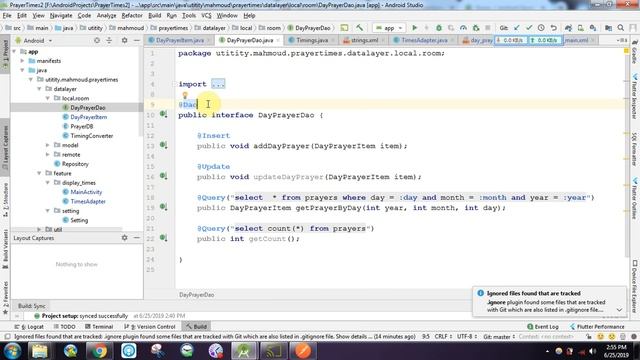
Task: Hide the project panel with minus icon
Action: 137,40
